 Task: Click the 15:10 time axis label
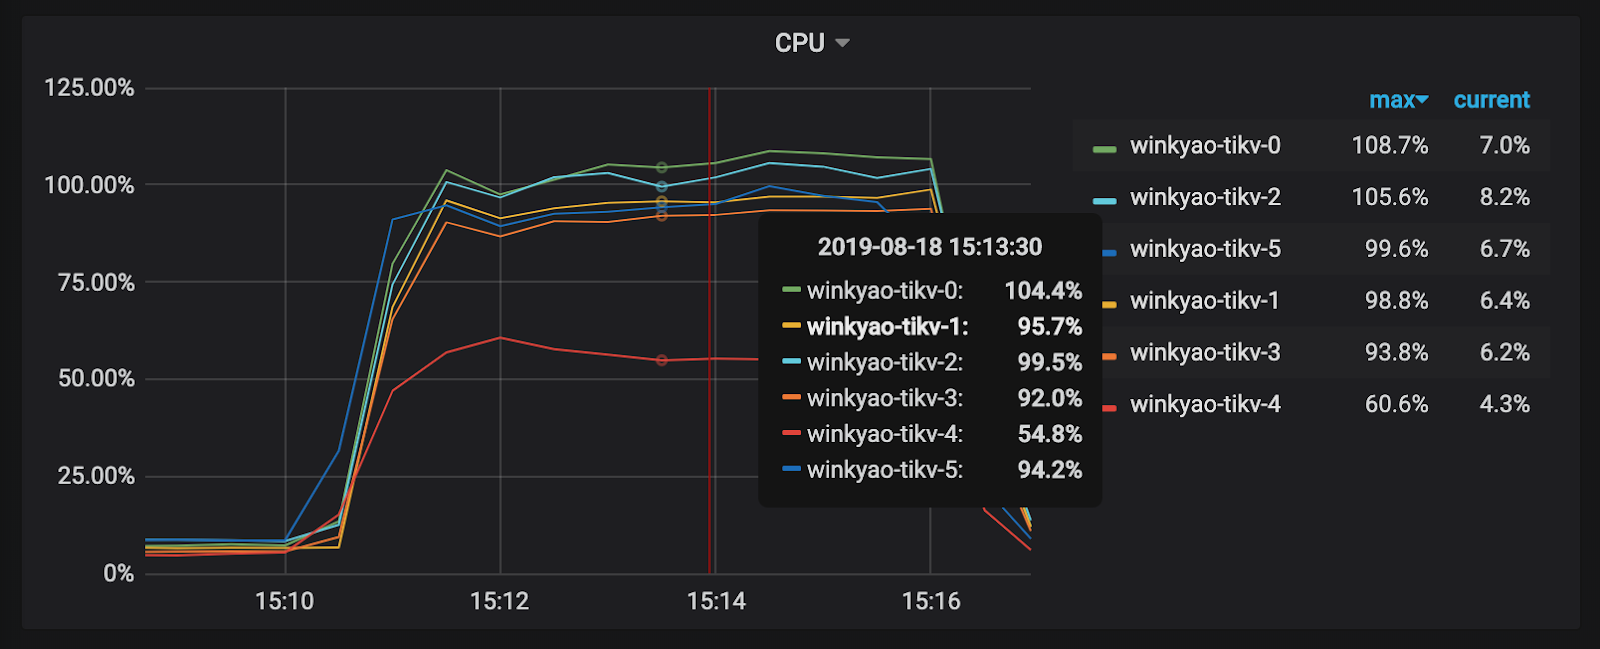[x=284, y=601]
